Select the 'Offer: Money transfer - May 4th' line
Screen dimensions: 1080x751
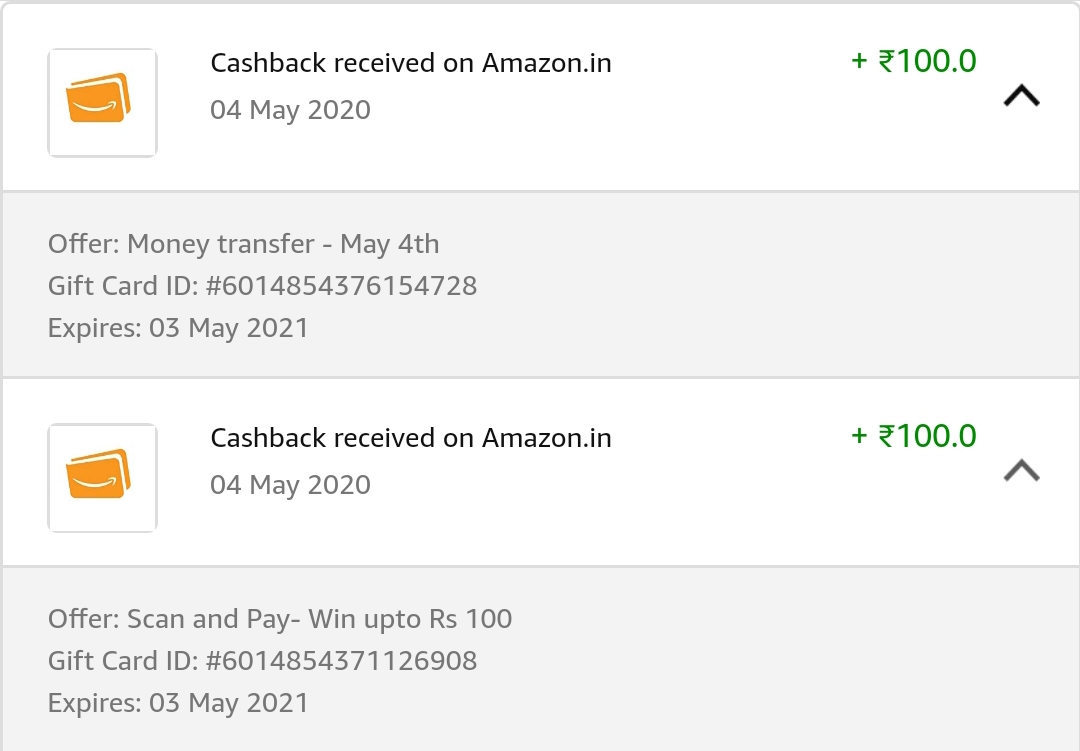coord(243,244)
